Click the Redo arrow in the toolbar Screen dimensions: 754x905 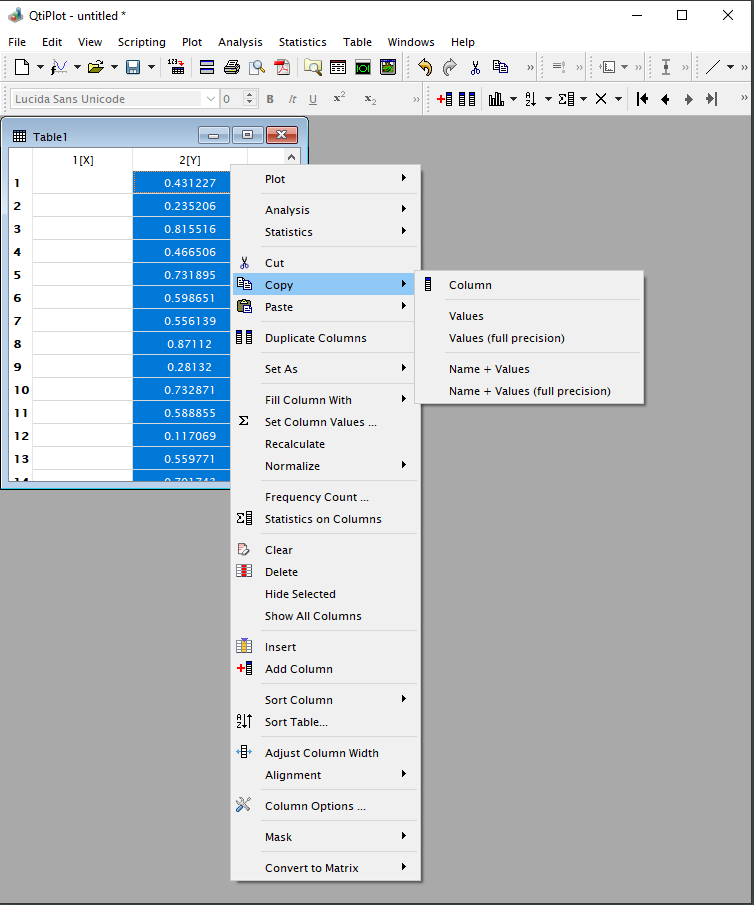coord(450,67)
